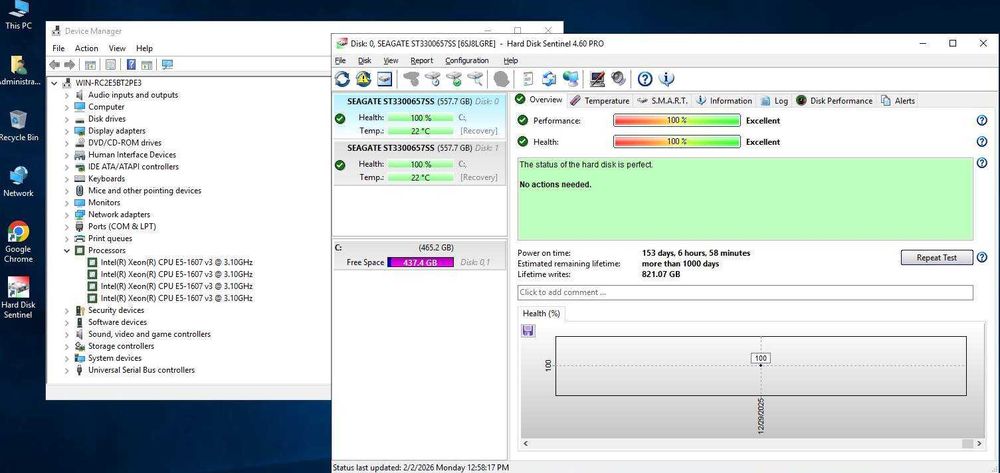Open Report menu in Hard Disk Sentinel

422,61
